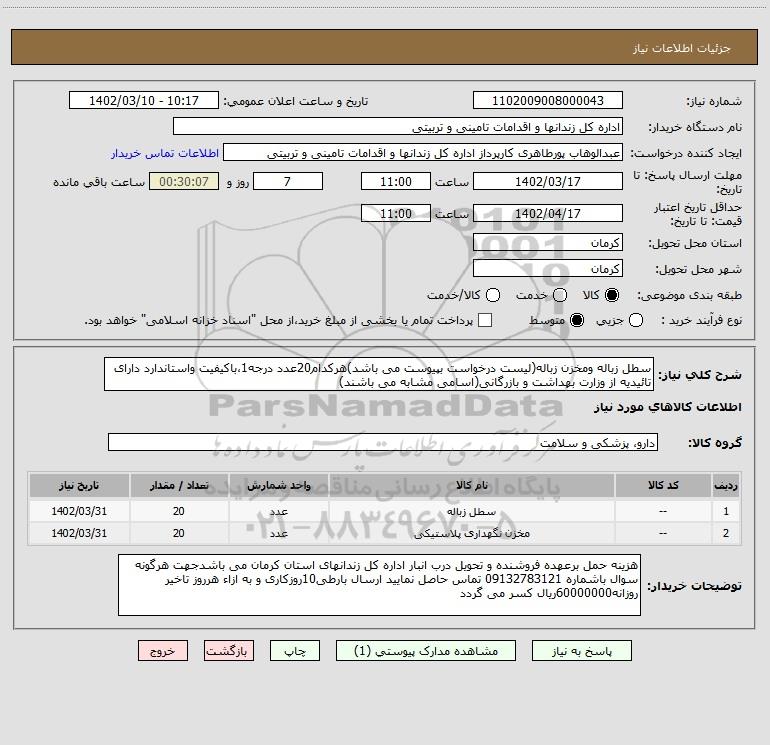770x745 pixels.
Task: Click the buyer notes text box
Action: tap(380, 585)
